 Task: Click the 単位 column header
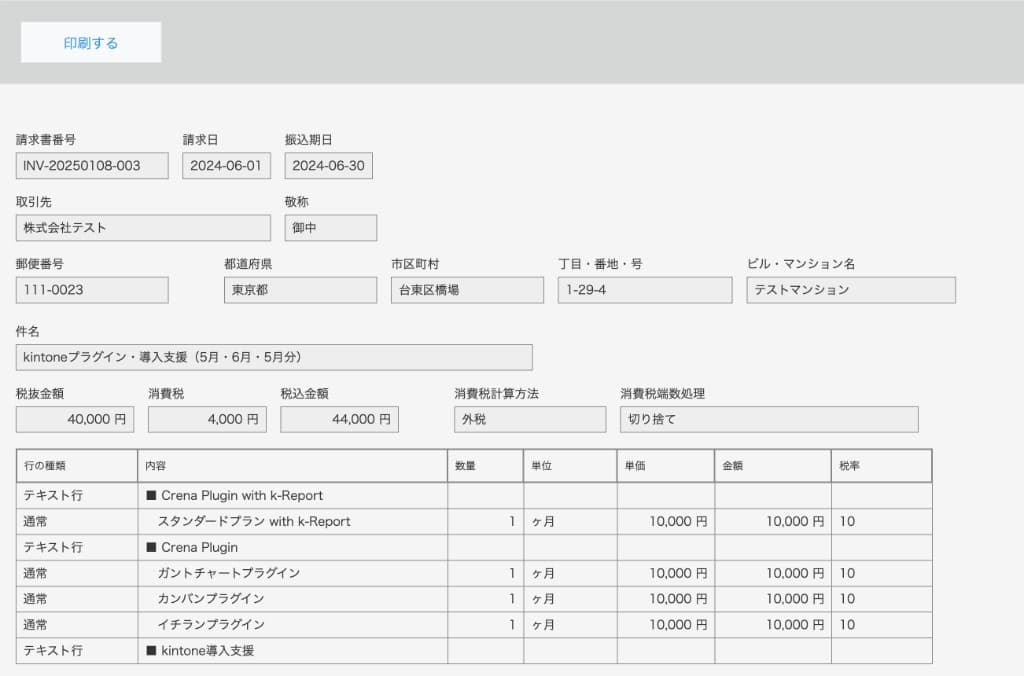tap(570, 466)
